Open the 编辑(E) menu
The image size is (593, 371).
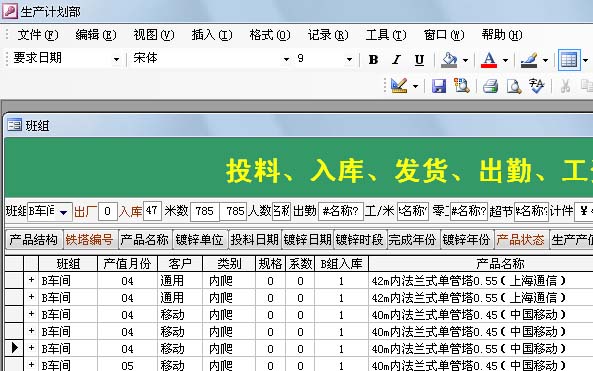coord(96,35)
